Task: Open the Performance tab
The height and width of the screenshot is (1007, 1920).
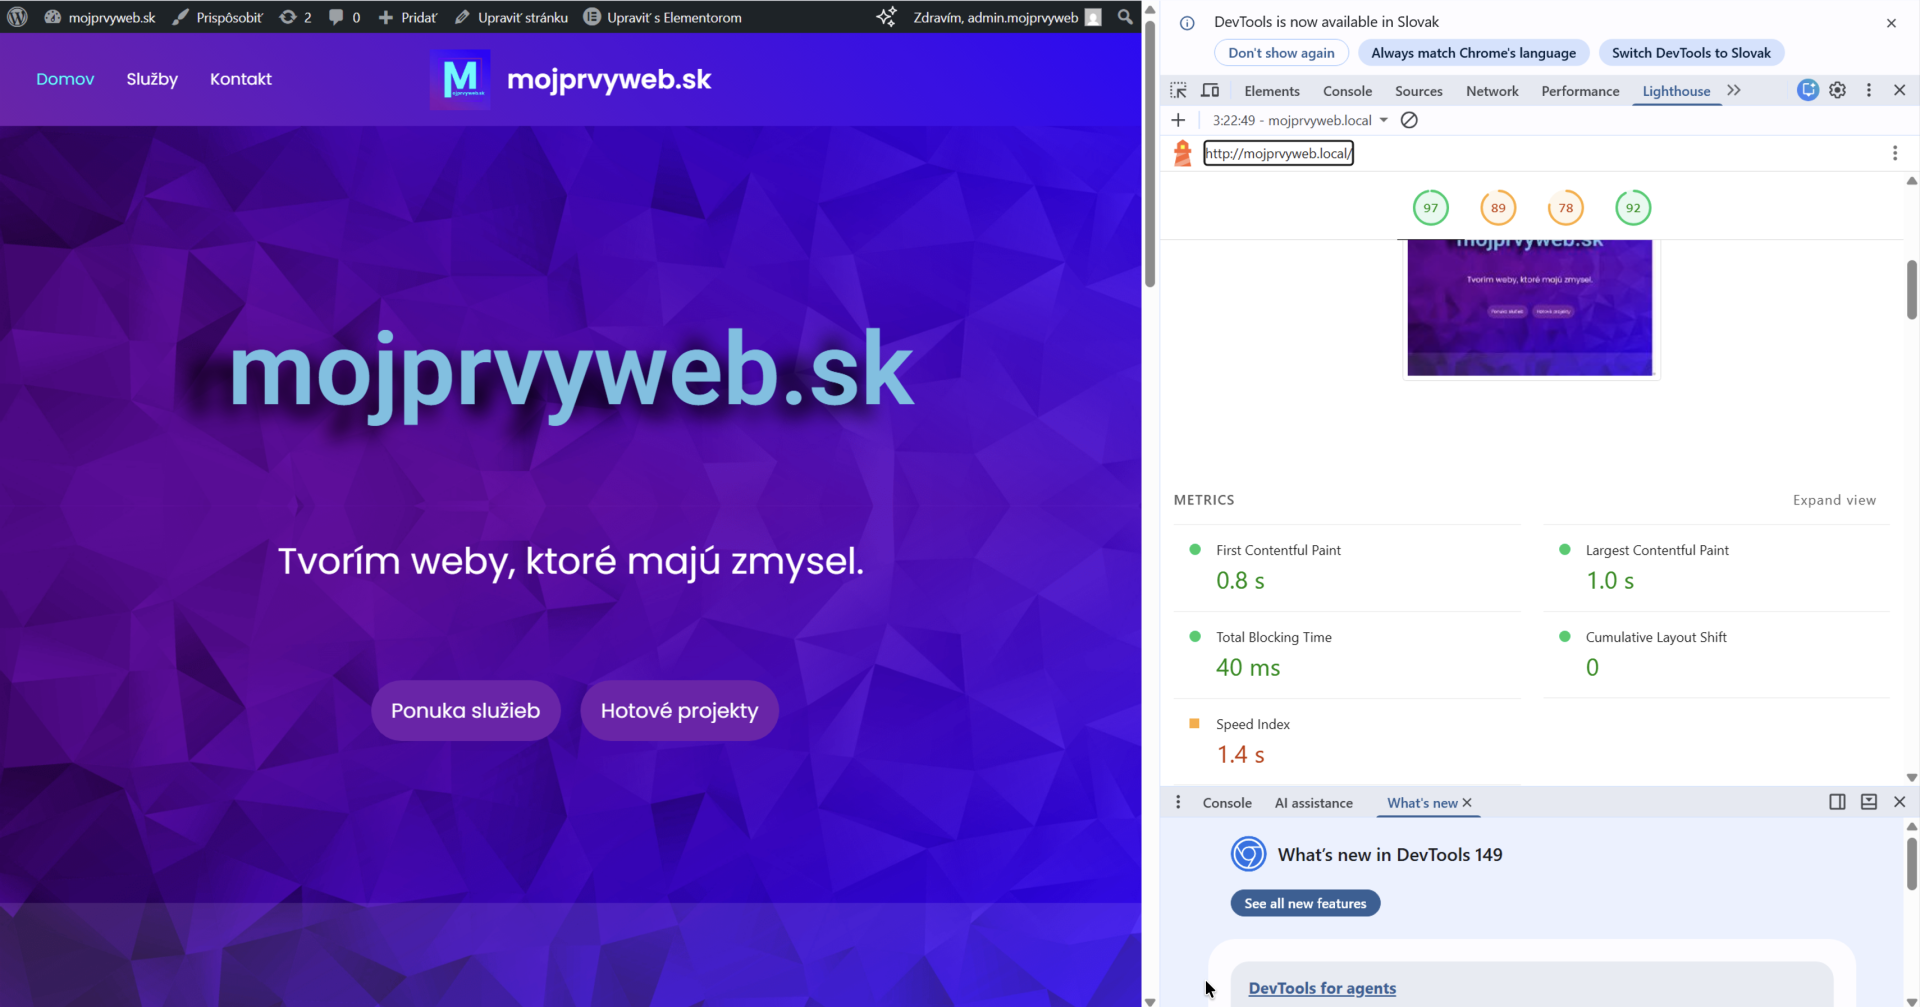Action: point(1580,91)
